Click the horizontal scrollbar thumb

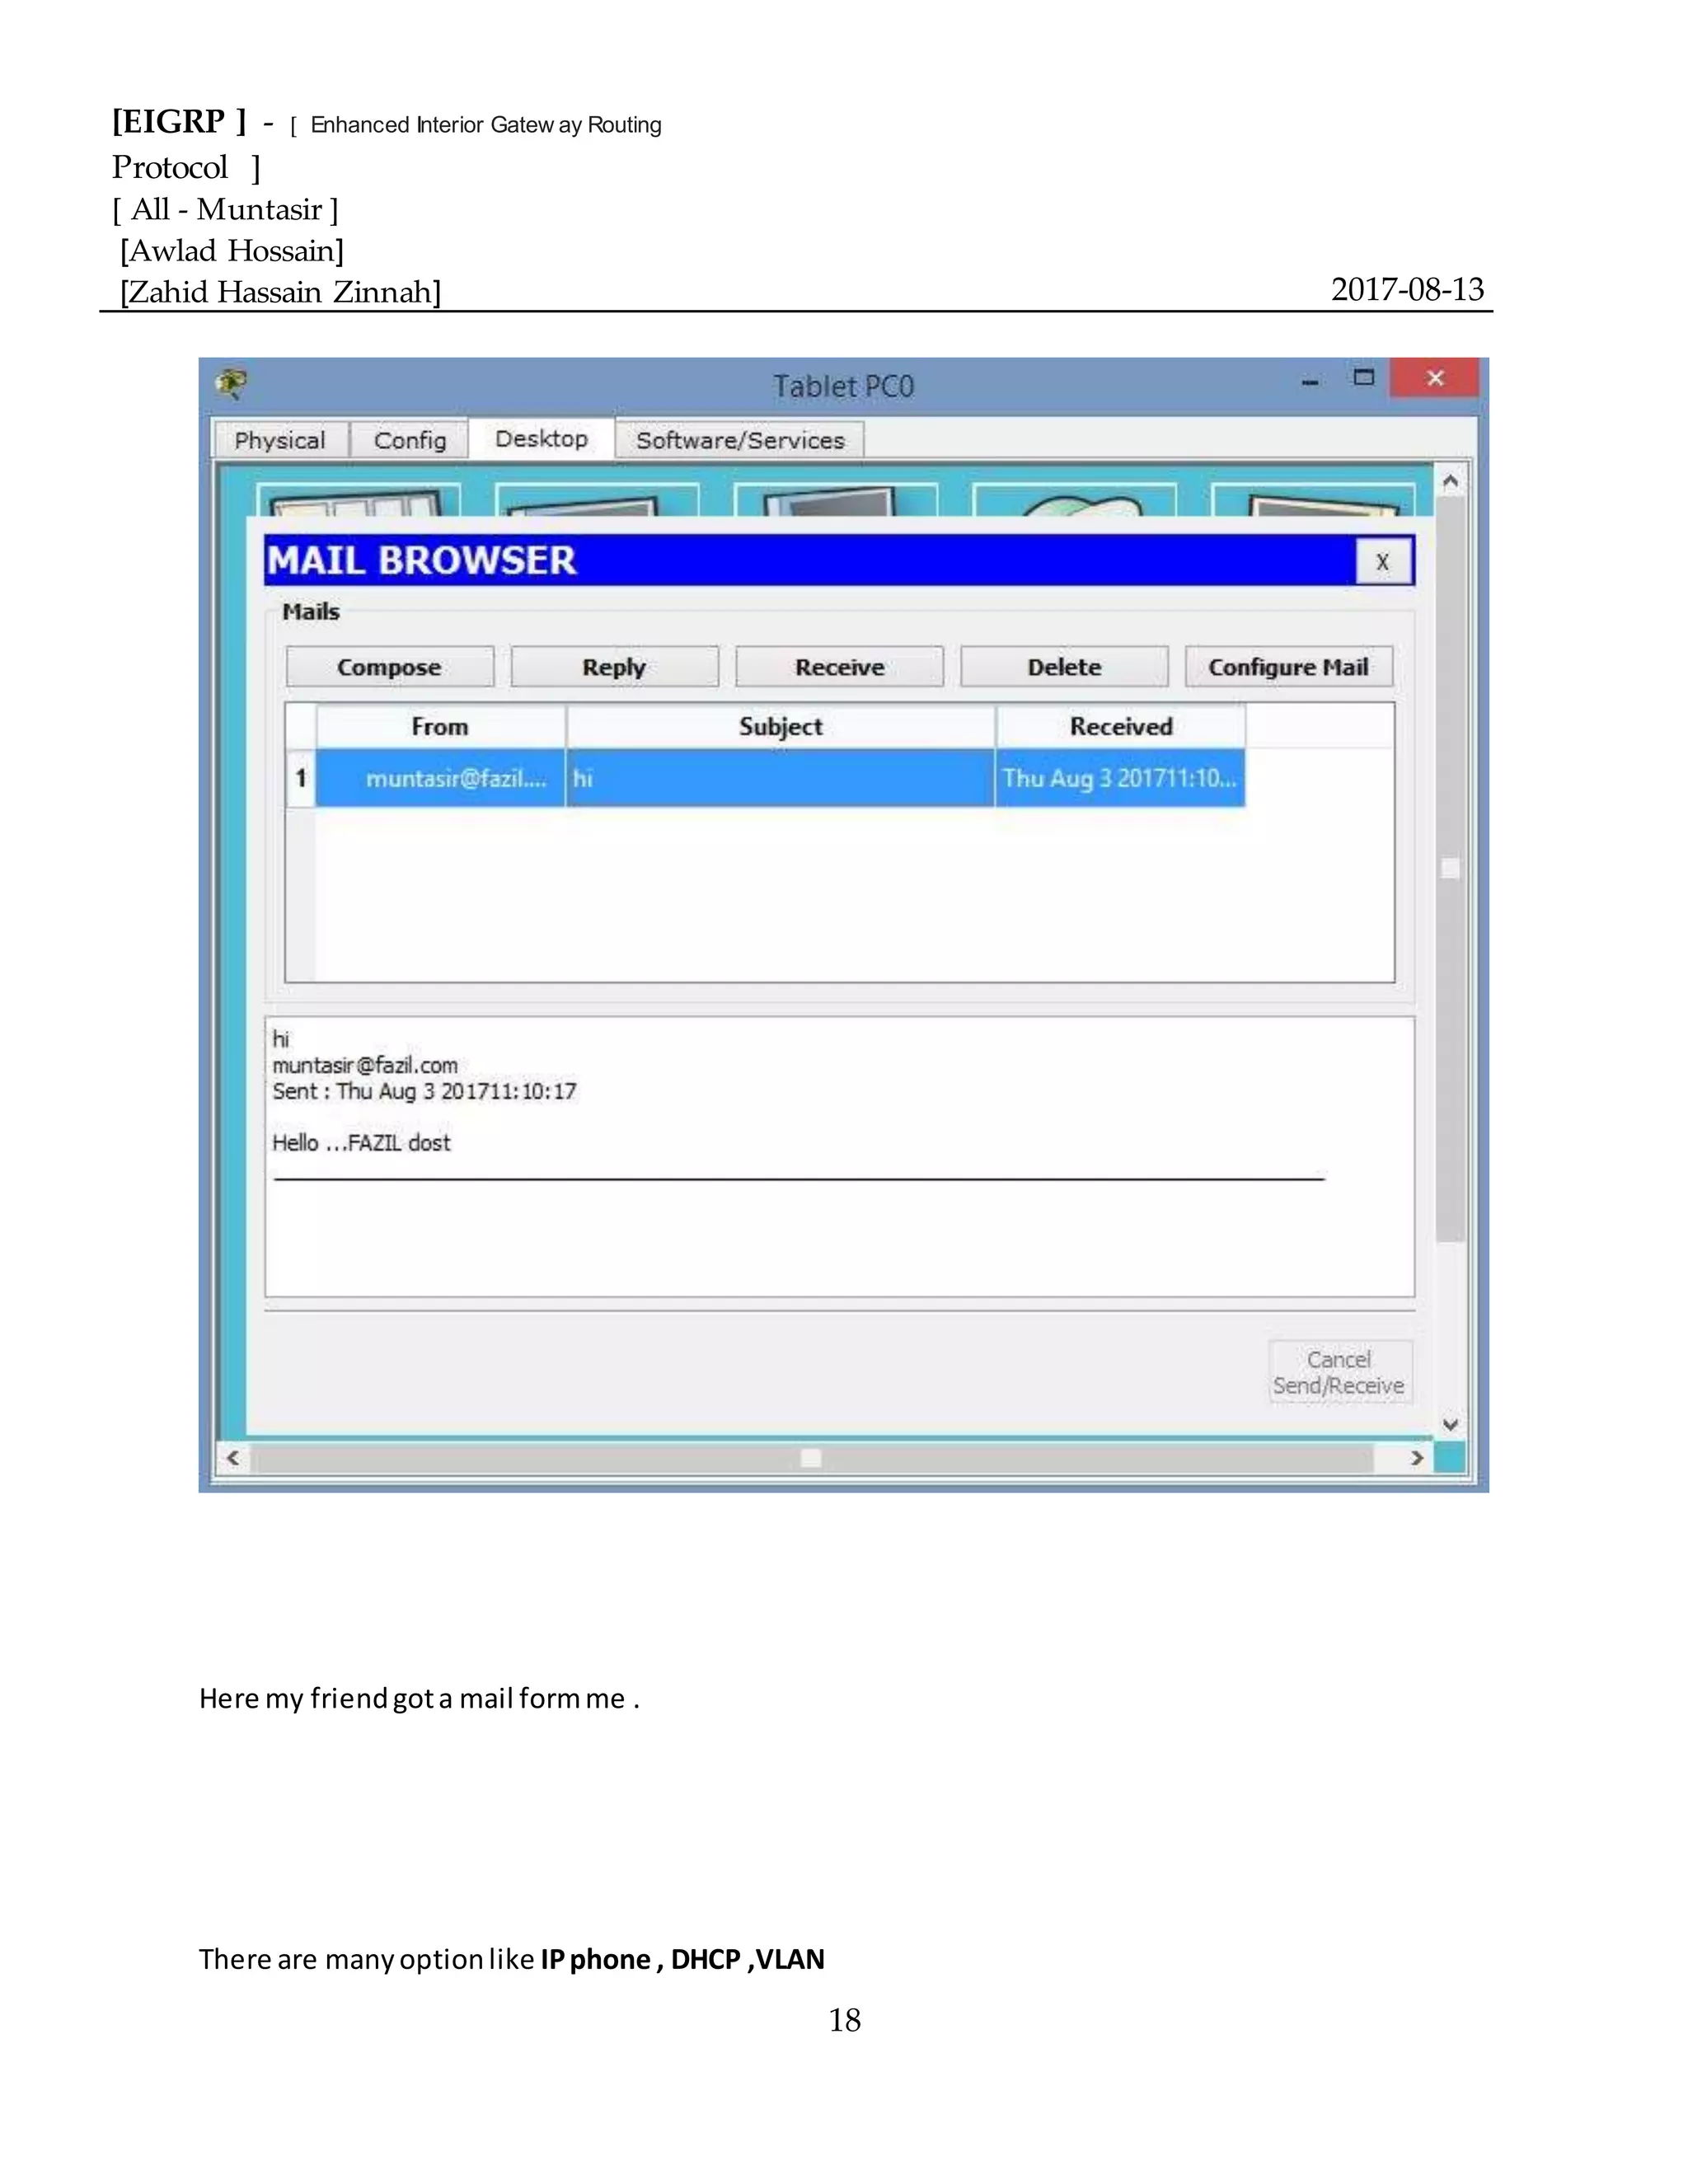(x=811, y=1458)
